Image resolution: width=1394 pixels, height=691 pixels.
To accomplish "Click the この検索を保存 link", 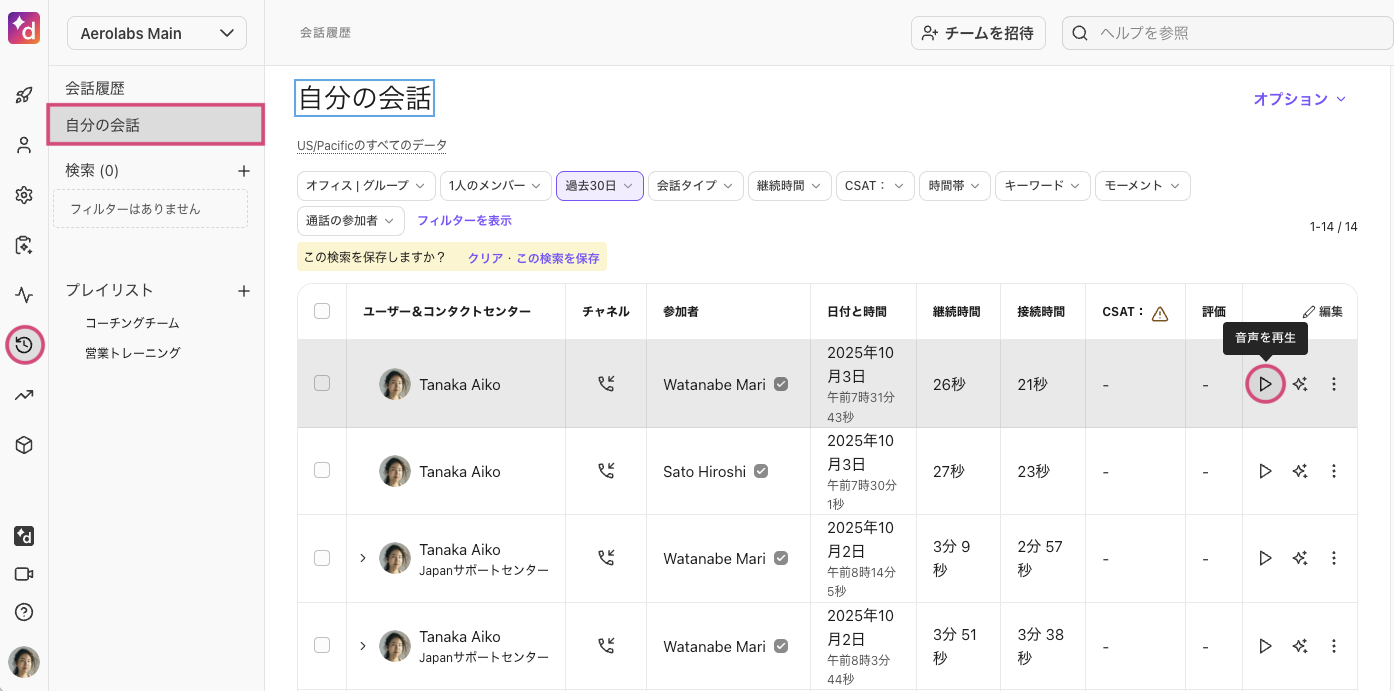I will [x=557, y=258].
